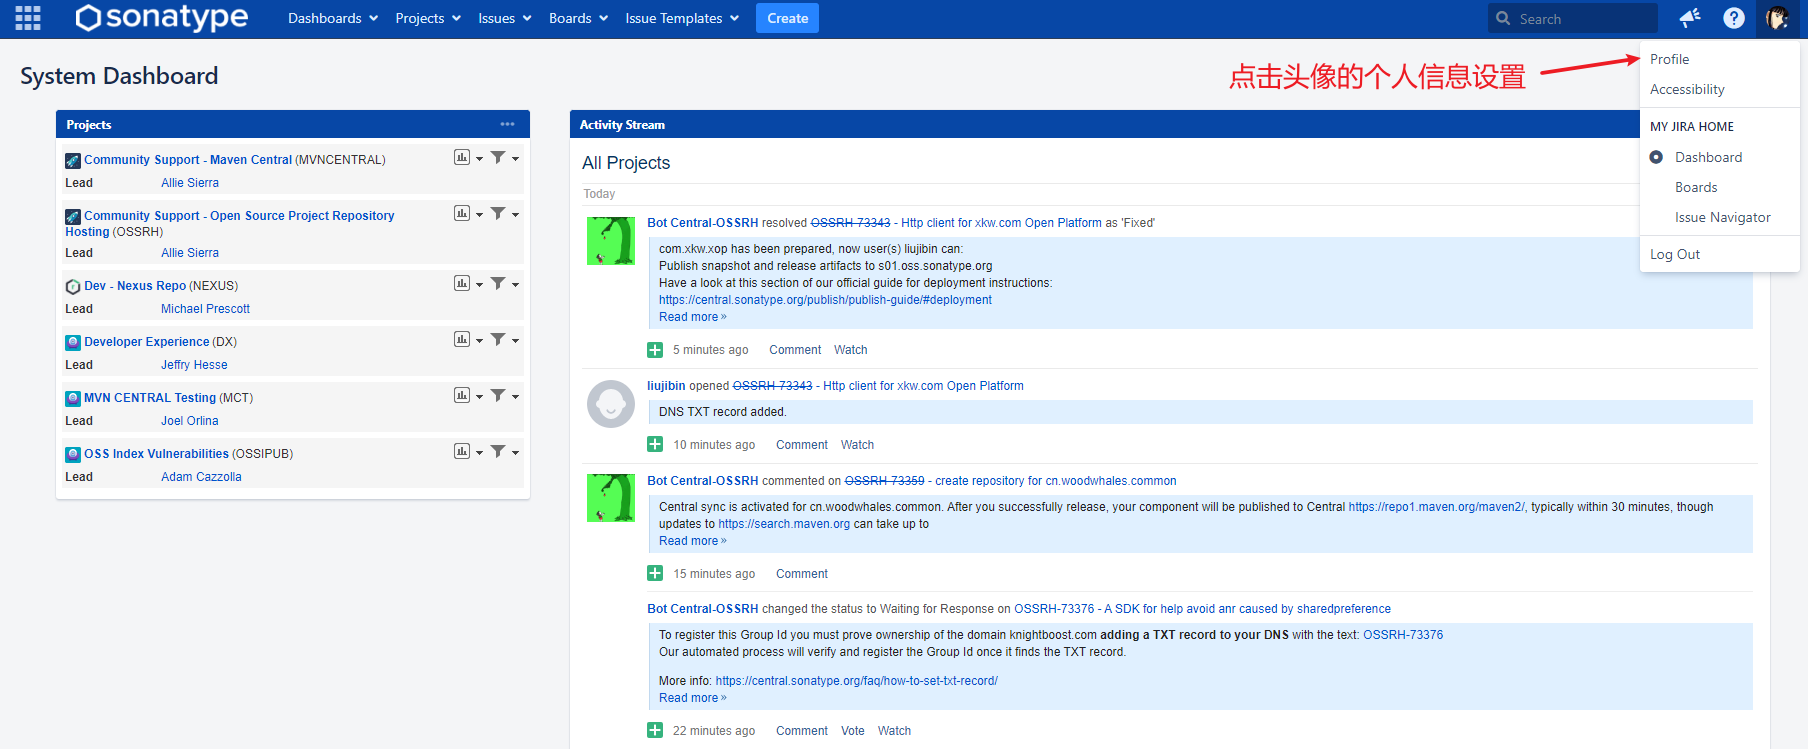The image size is (1808, 749).
Task: Click liujibin's grey avatar thumbnail
Action: click(x=611, y=404)
